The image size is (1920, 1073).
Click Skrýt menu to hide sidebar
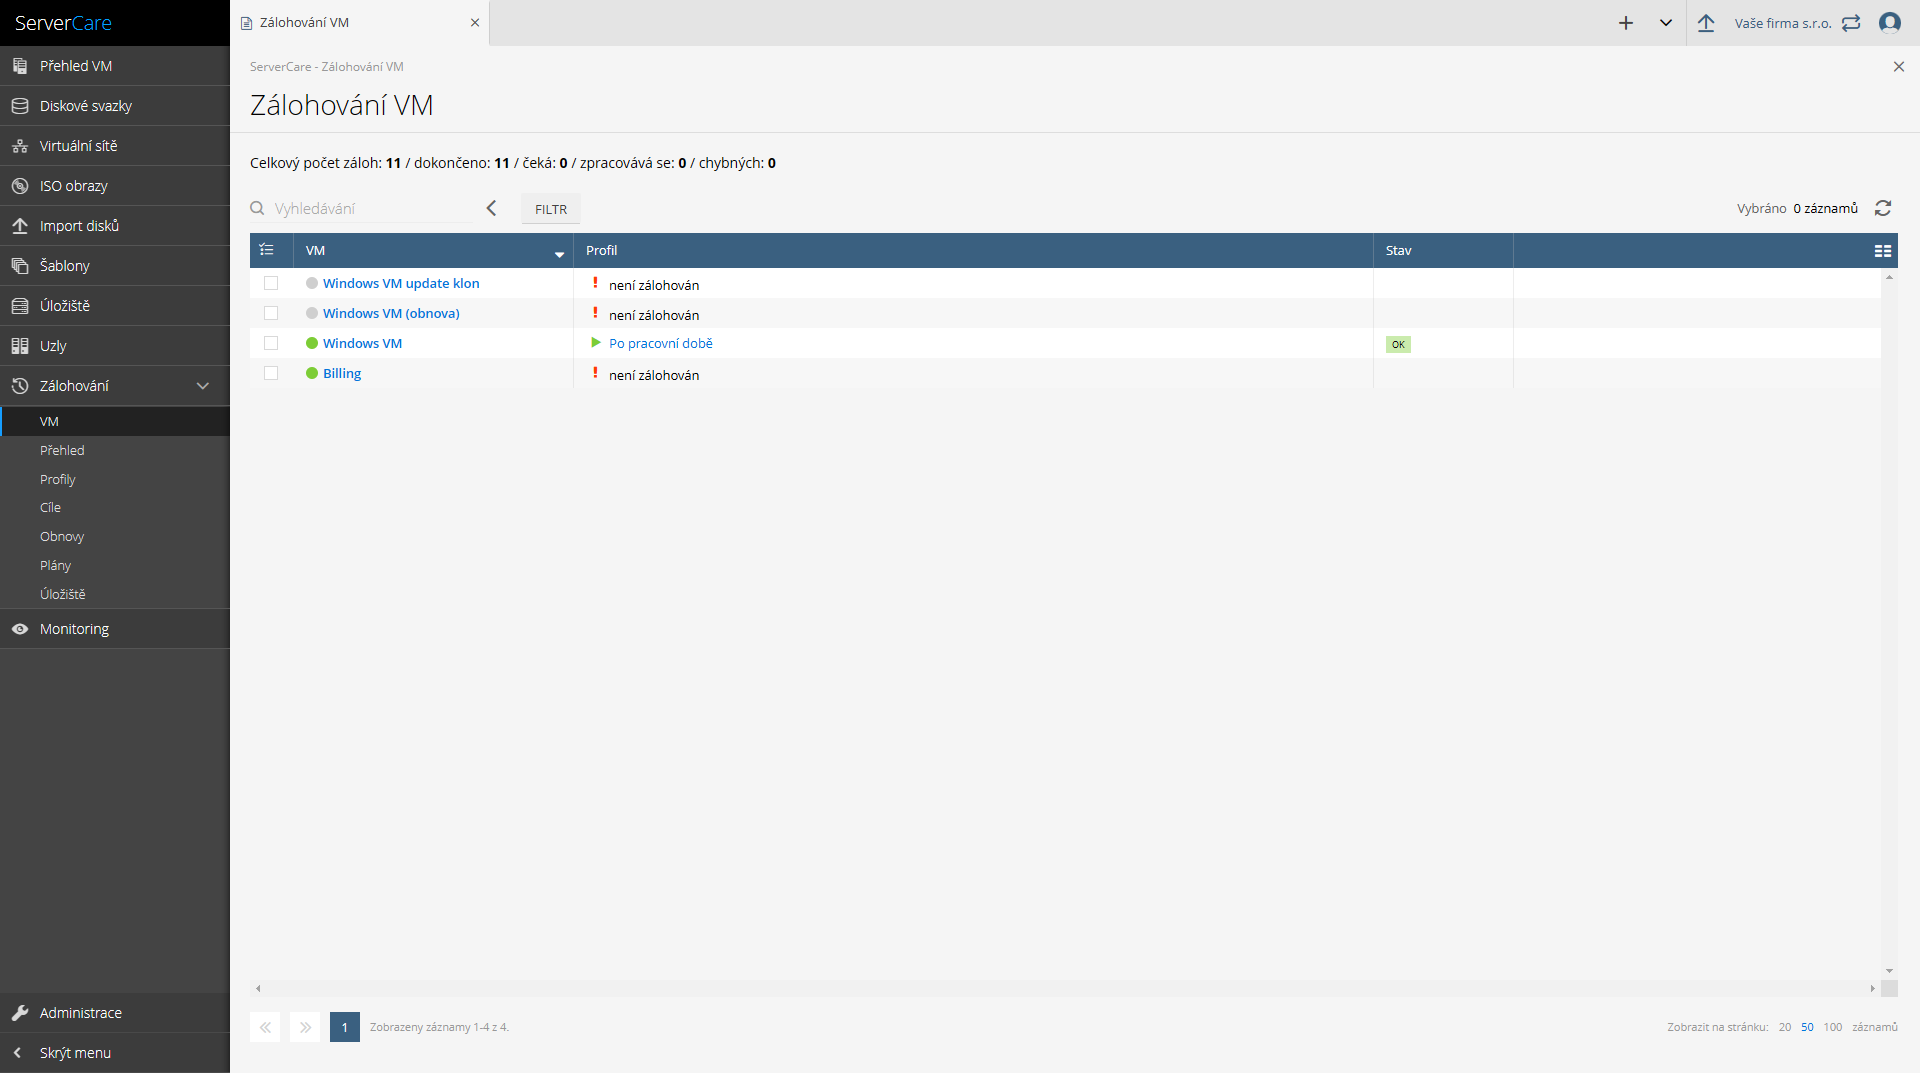pos(115,1053)
